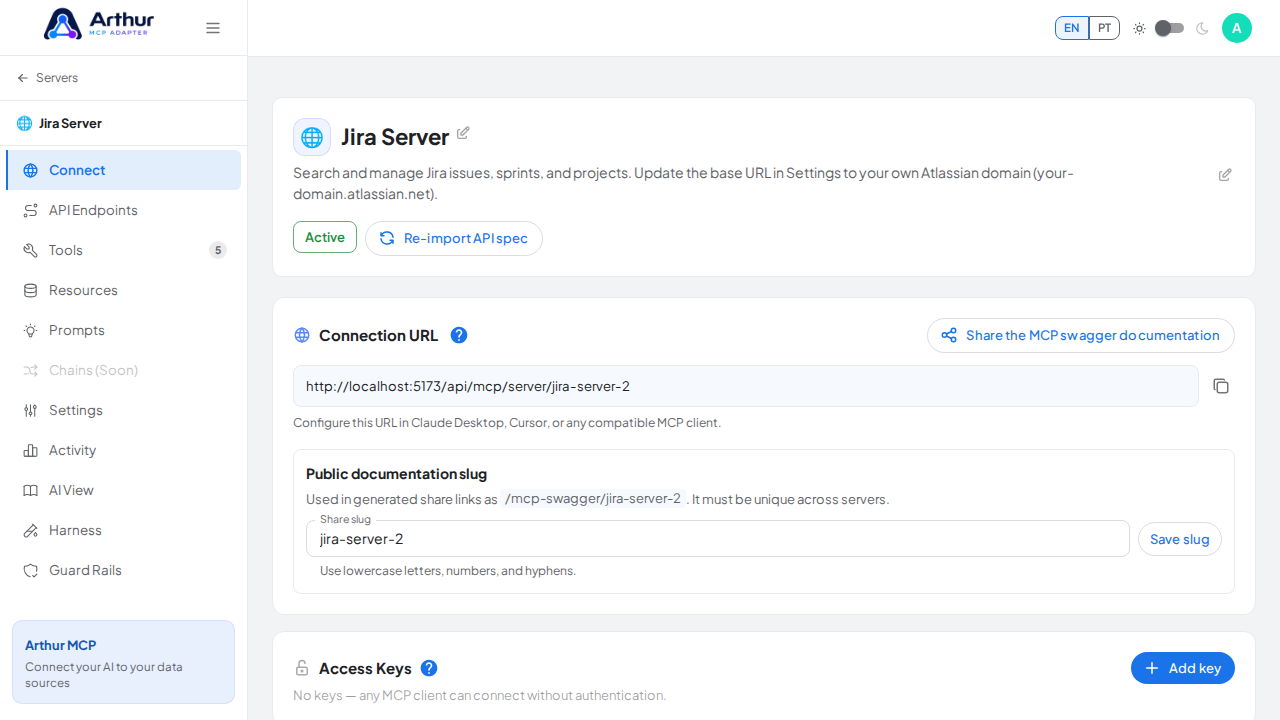1280x720 pixels.
Task: Click the help icon beside Access Keys
Action: 429,668
